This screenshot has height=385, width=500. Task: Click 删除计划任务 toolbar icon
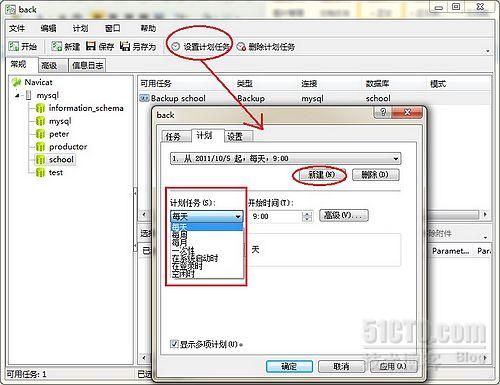(x=241, y=46)
